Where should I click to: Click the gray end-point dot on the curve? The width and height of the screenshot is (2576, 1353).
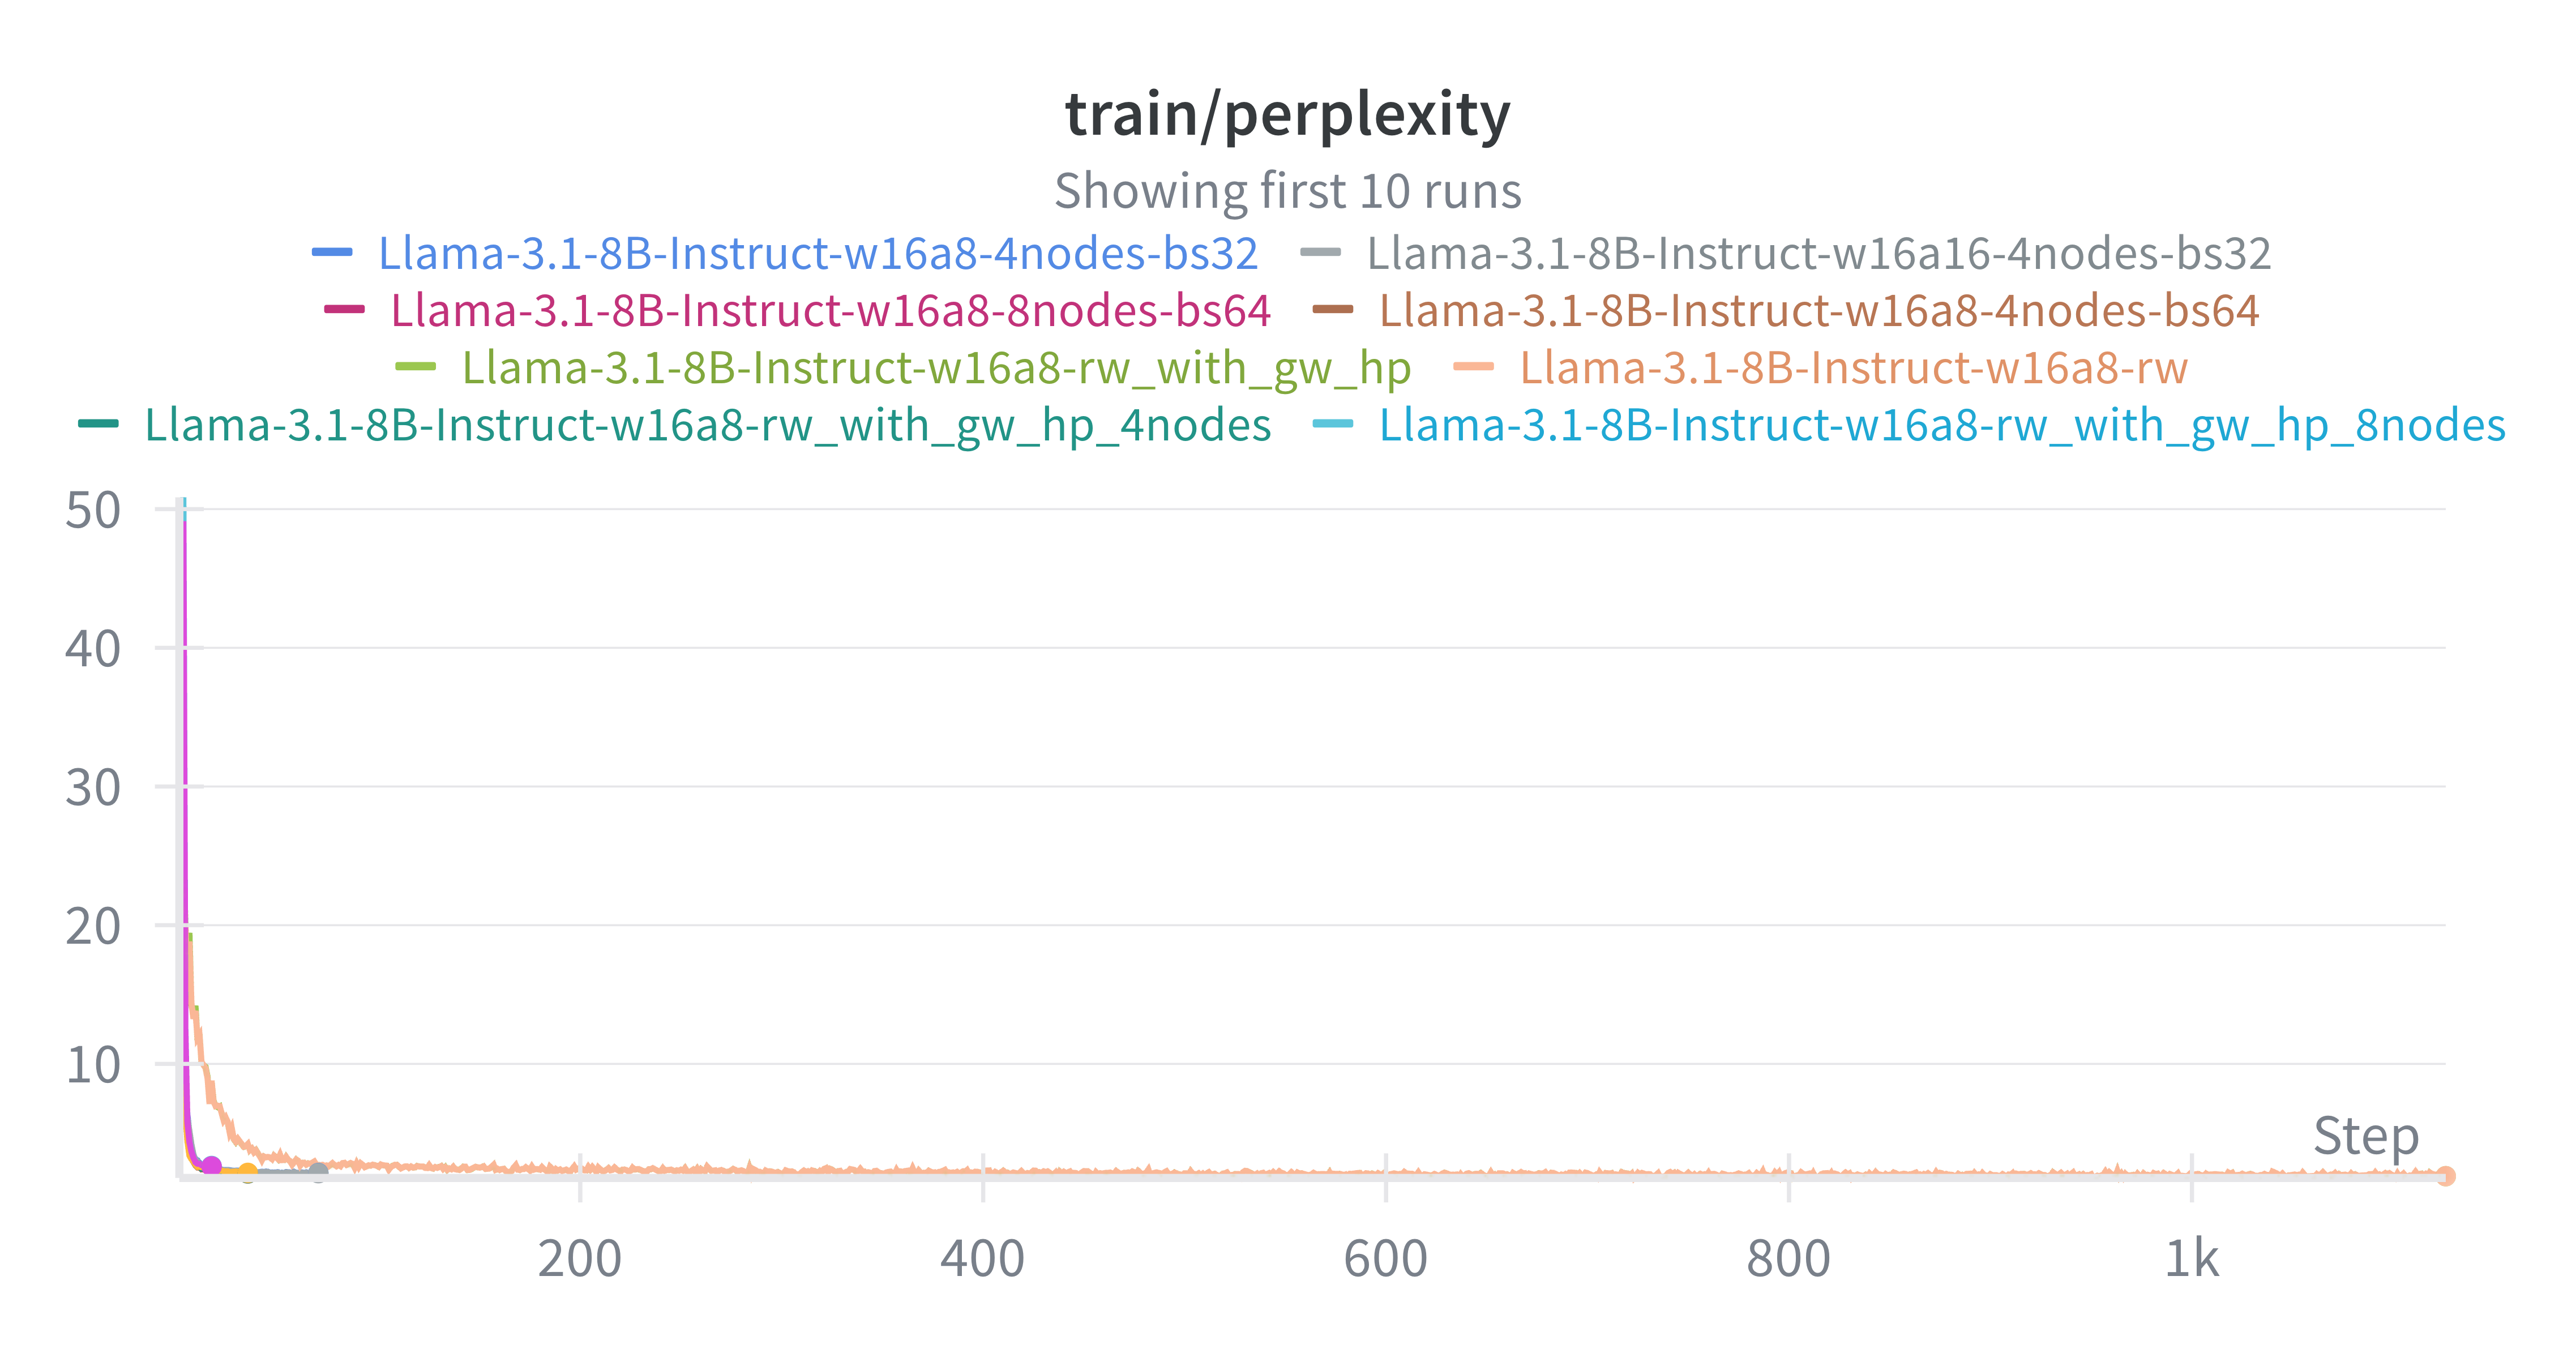(318, 1172)
